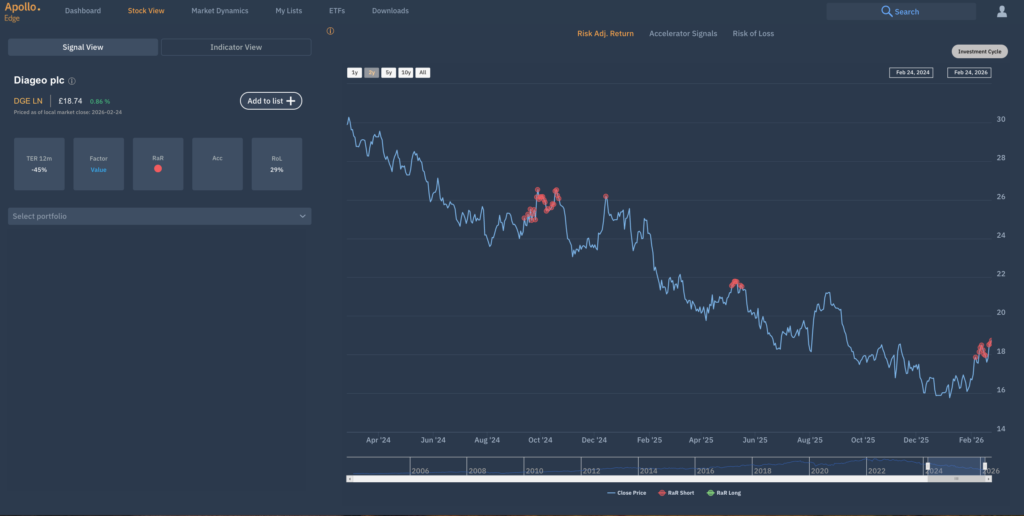Open the start date Feb 24, 2024 picker
1024x516 pixels.
910,73
